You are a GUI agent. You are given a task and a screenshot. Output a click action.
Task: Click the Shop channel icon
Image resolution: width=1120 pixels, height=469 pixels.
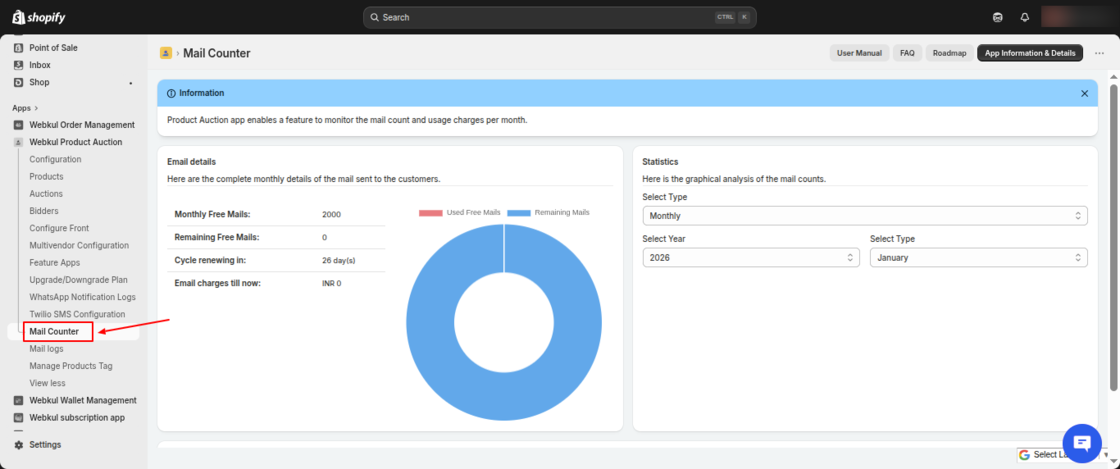pos(19,82)
